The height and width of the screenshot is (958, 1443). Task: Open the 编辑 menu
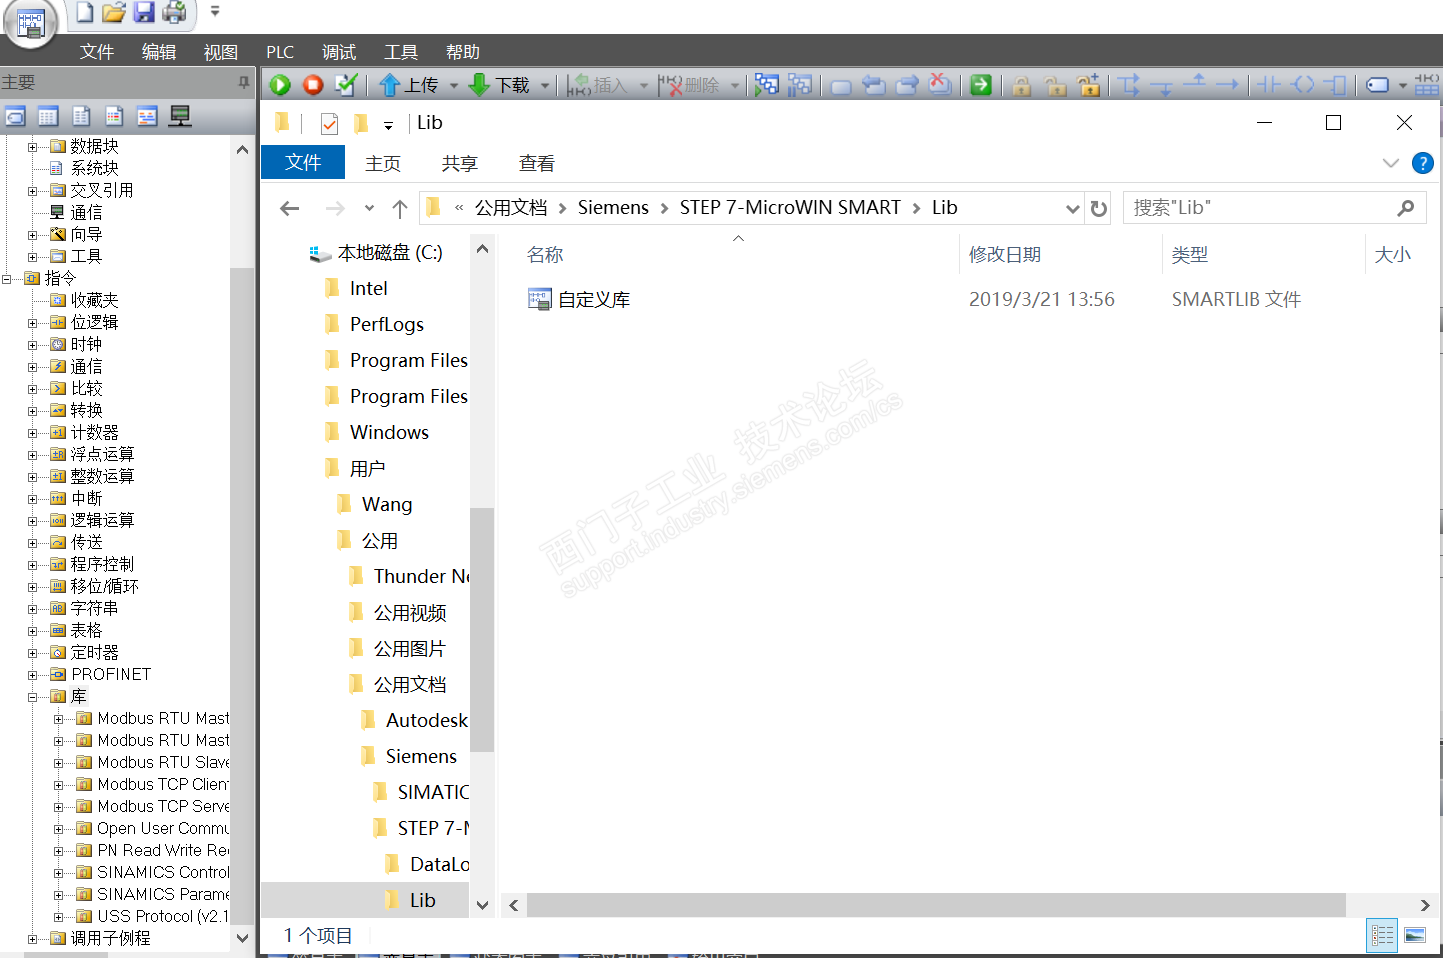point(159,52)
